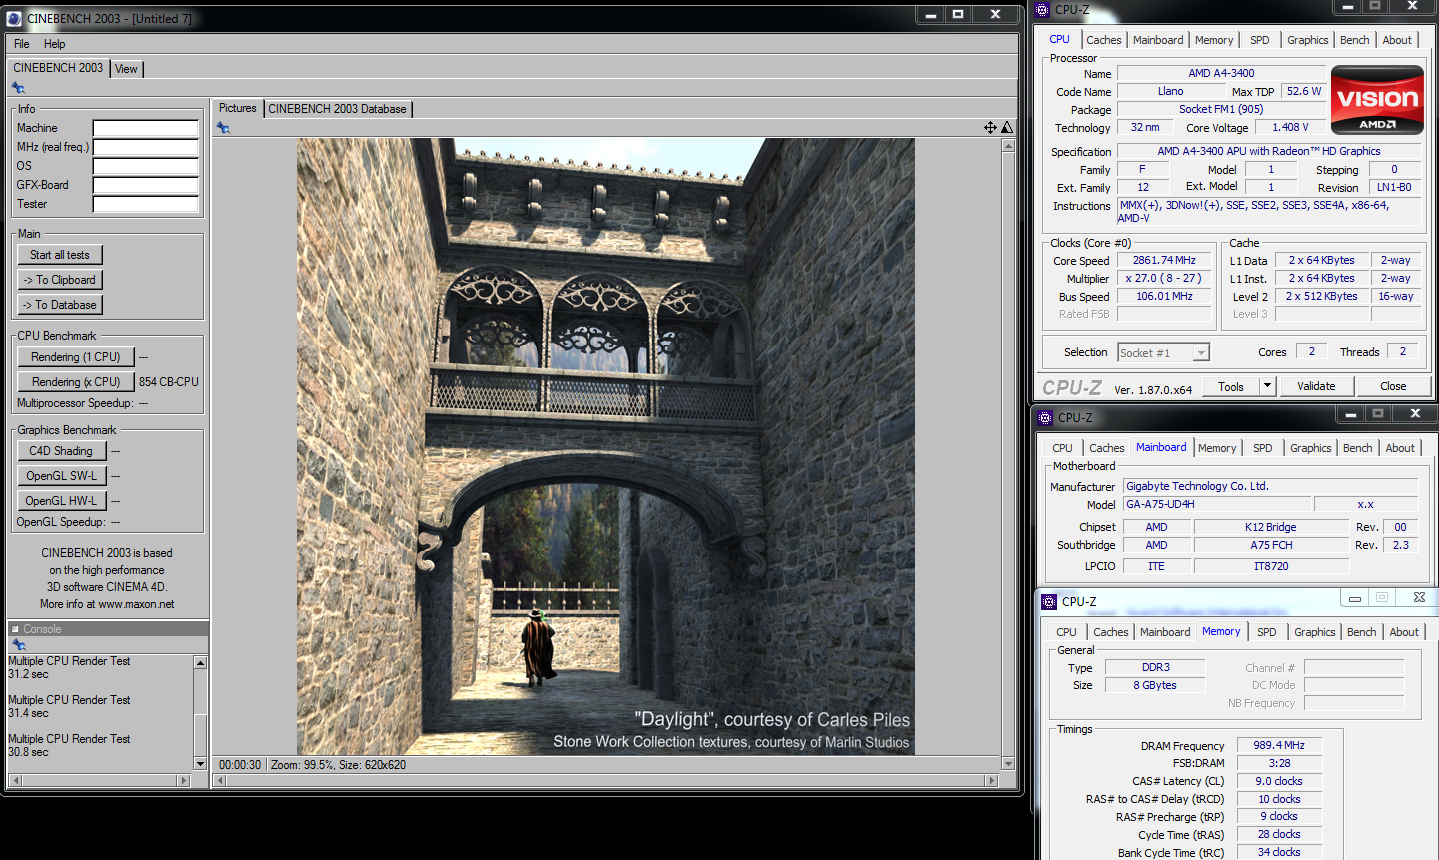Screen dimensions: 1439x860
Task: Click the Tools button in CPU-Z
Action: pyautogui.click(x=1231, y=386)
